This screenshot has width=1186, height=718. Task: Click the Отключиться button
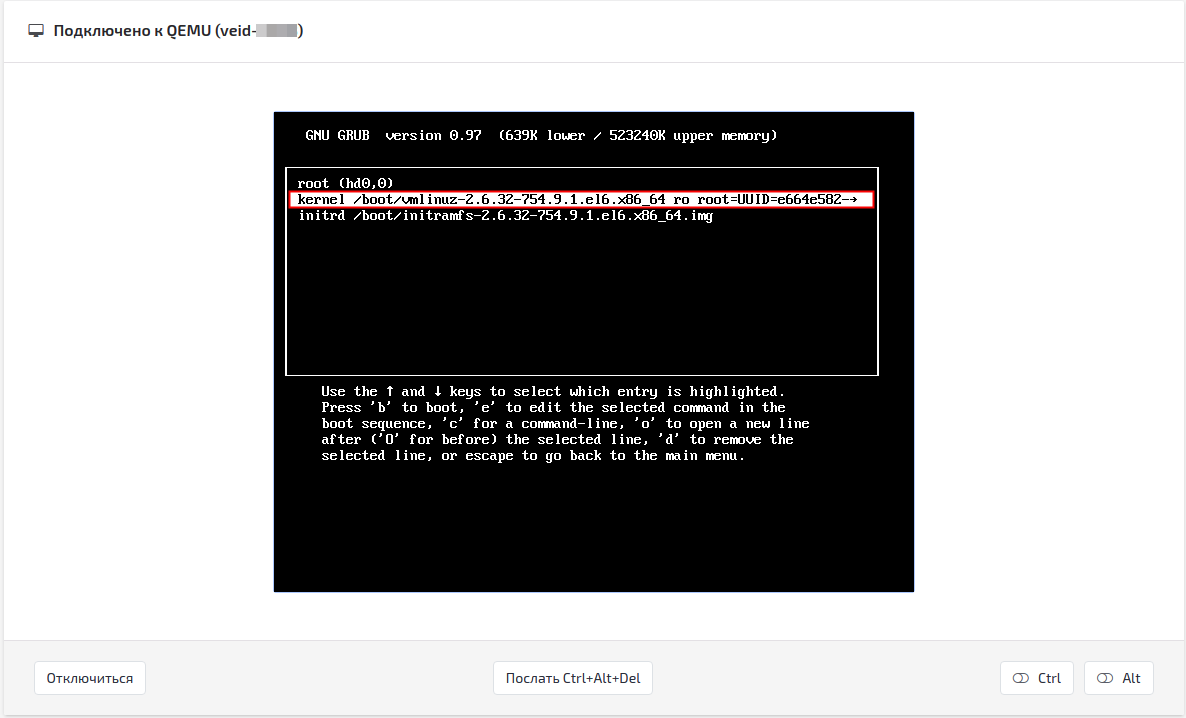pos(90,678)
